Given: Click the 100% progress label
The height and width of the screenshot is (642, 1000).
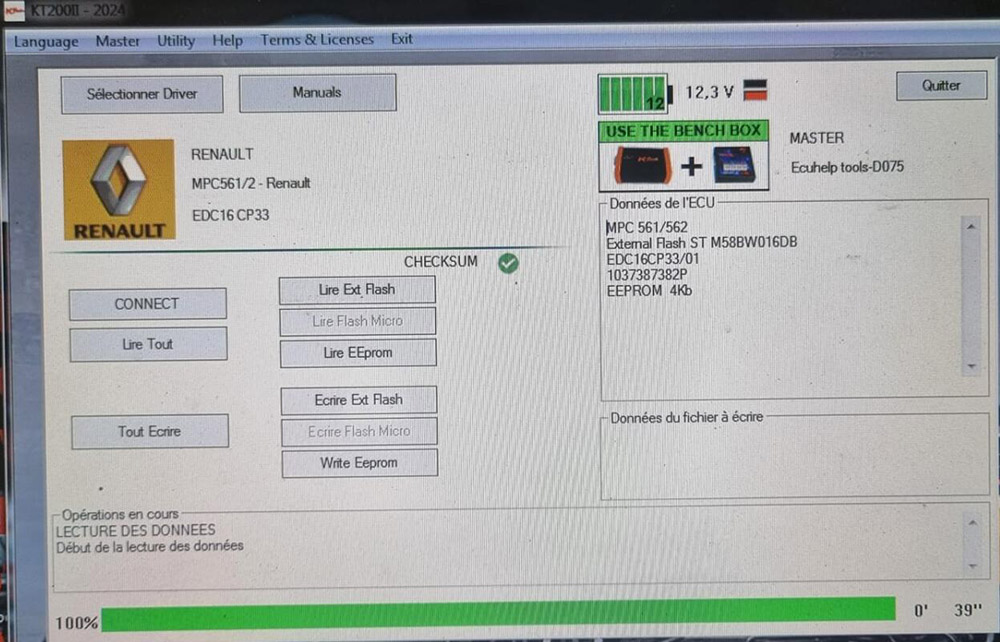Looking at the screenshot, I should pyautogui.click(x=77, y=623).
